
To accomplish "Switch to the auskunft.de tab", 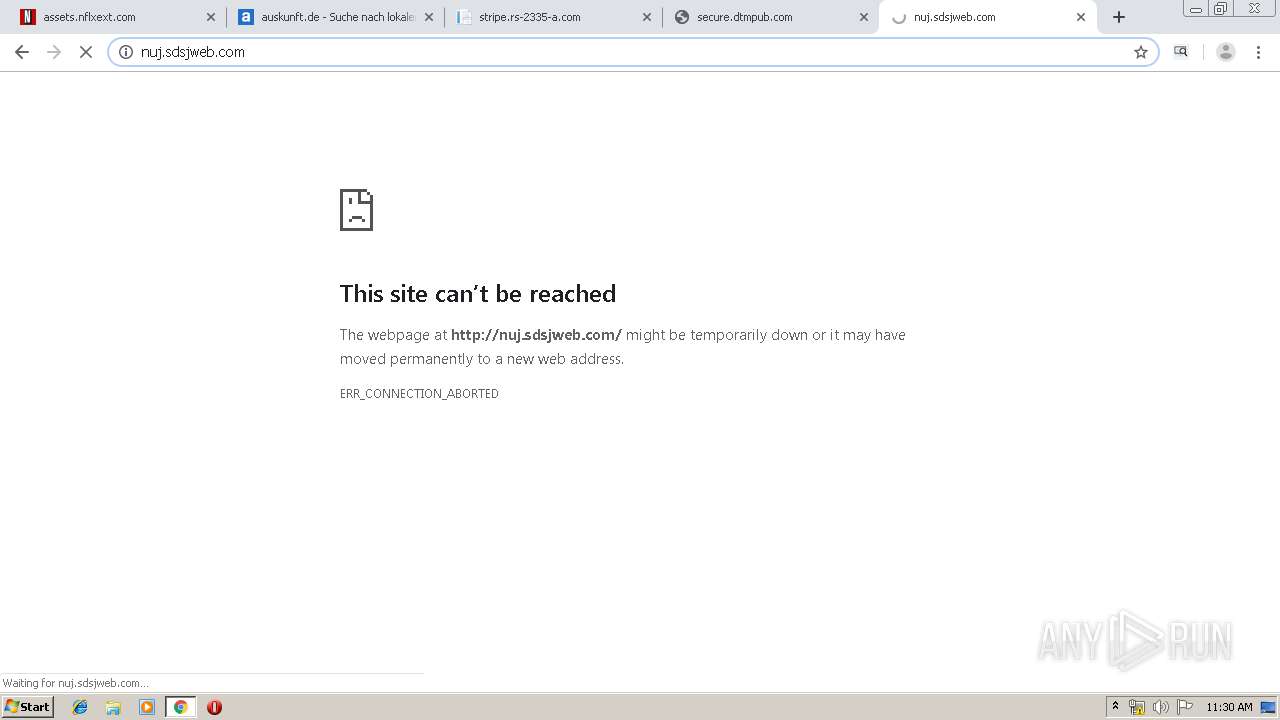I will 335,17.
